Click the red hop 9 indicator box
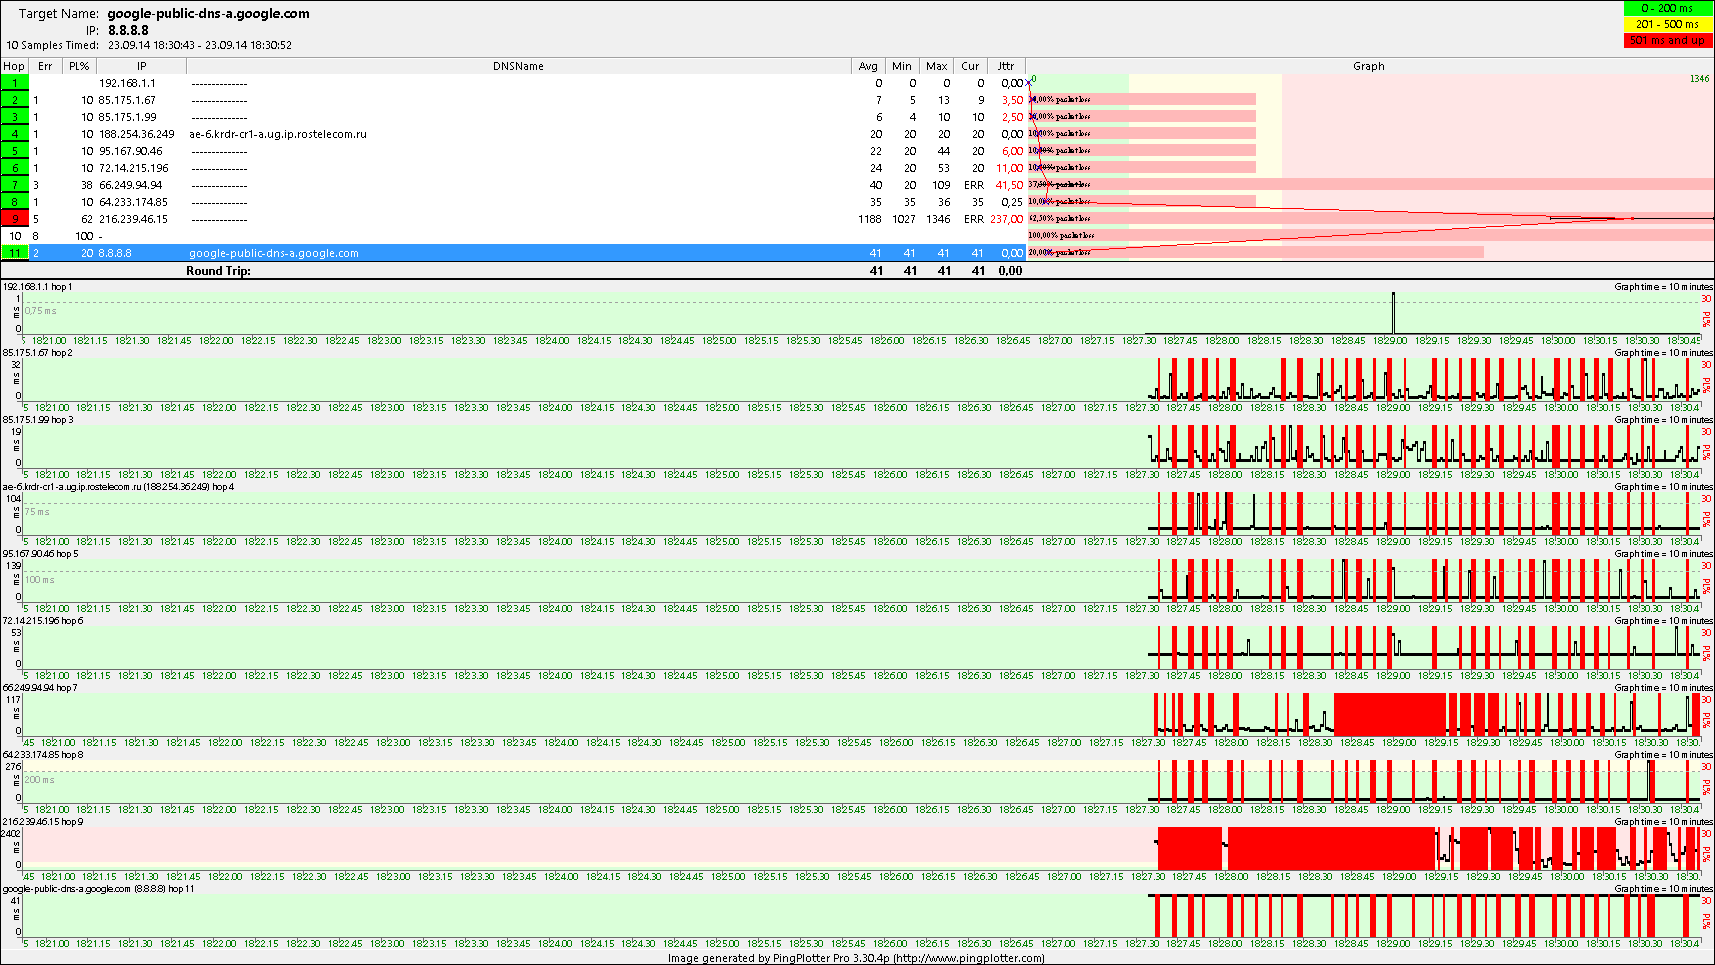 tap(15, 219)
